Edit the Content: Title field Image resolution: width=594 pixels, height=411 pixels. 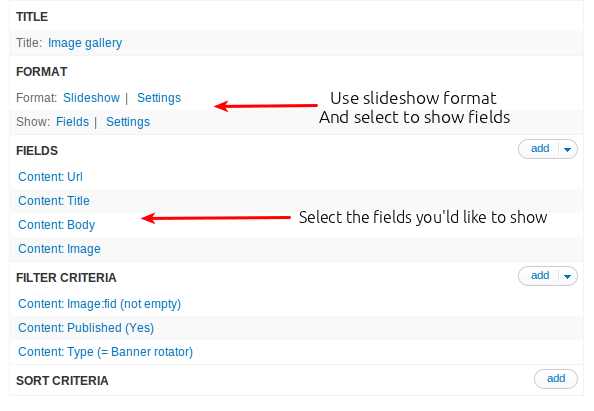[54, 201]
